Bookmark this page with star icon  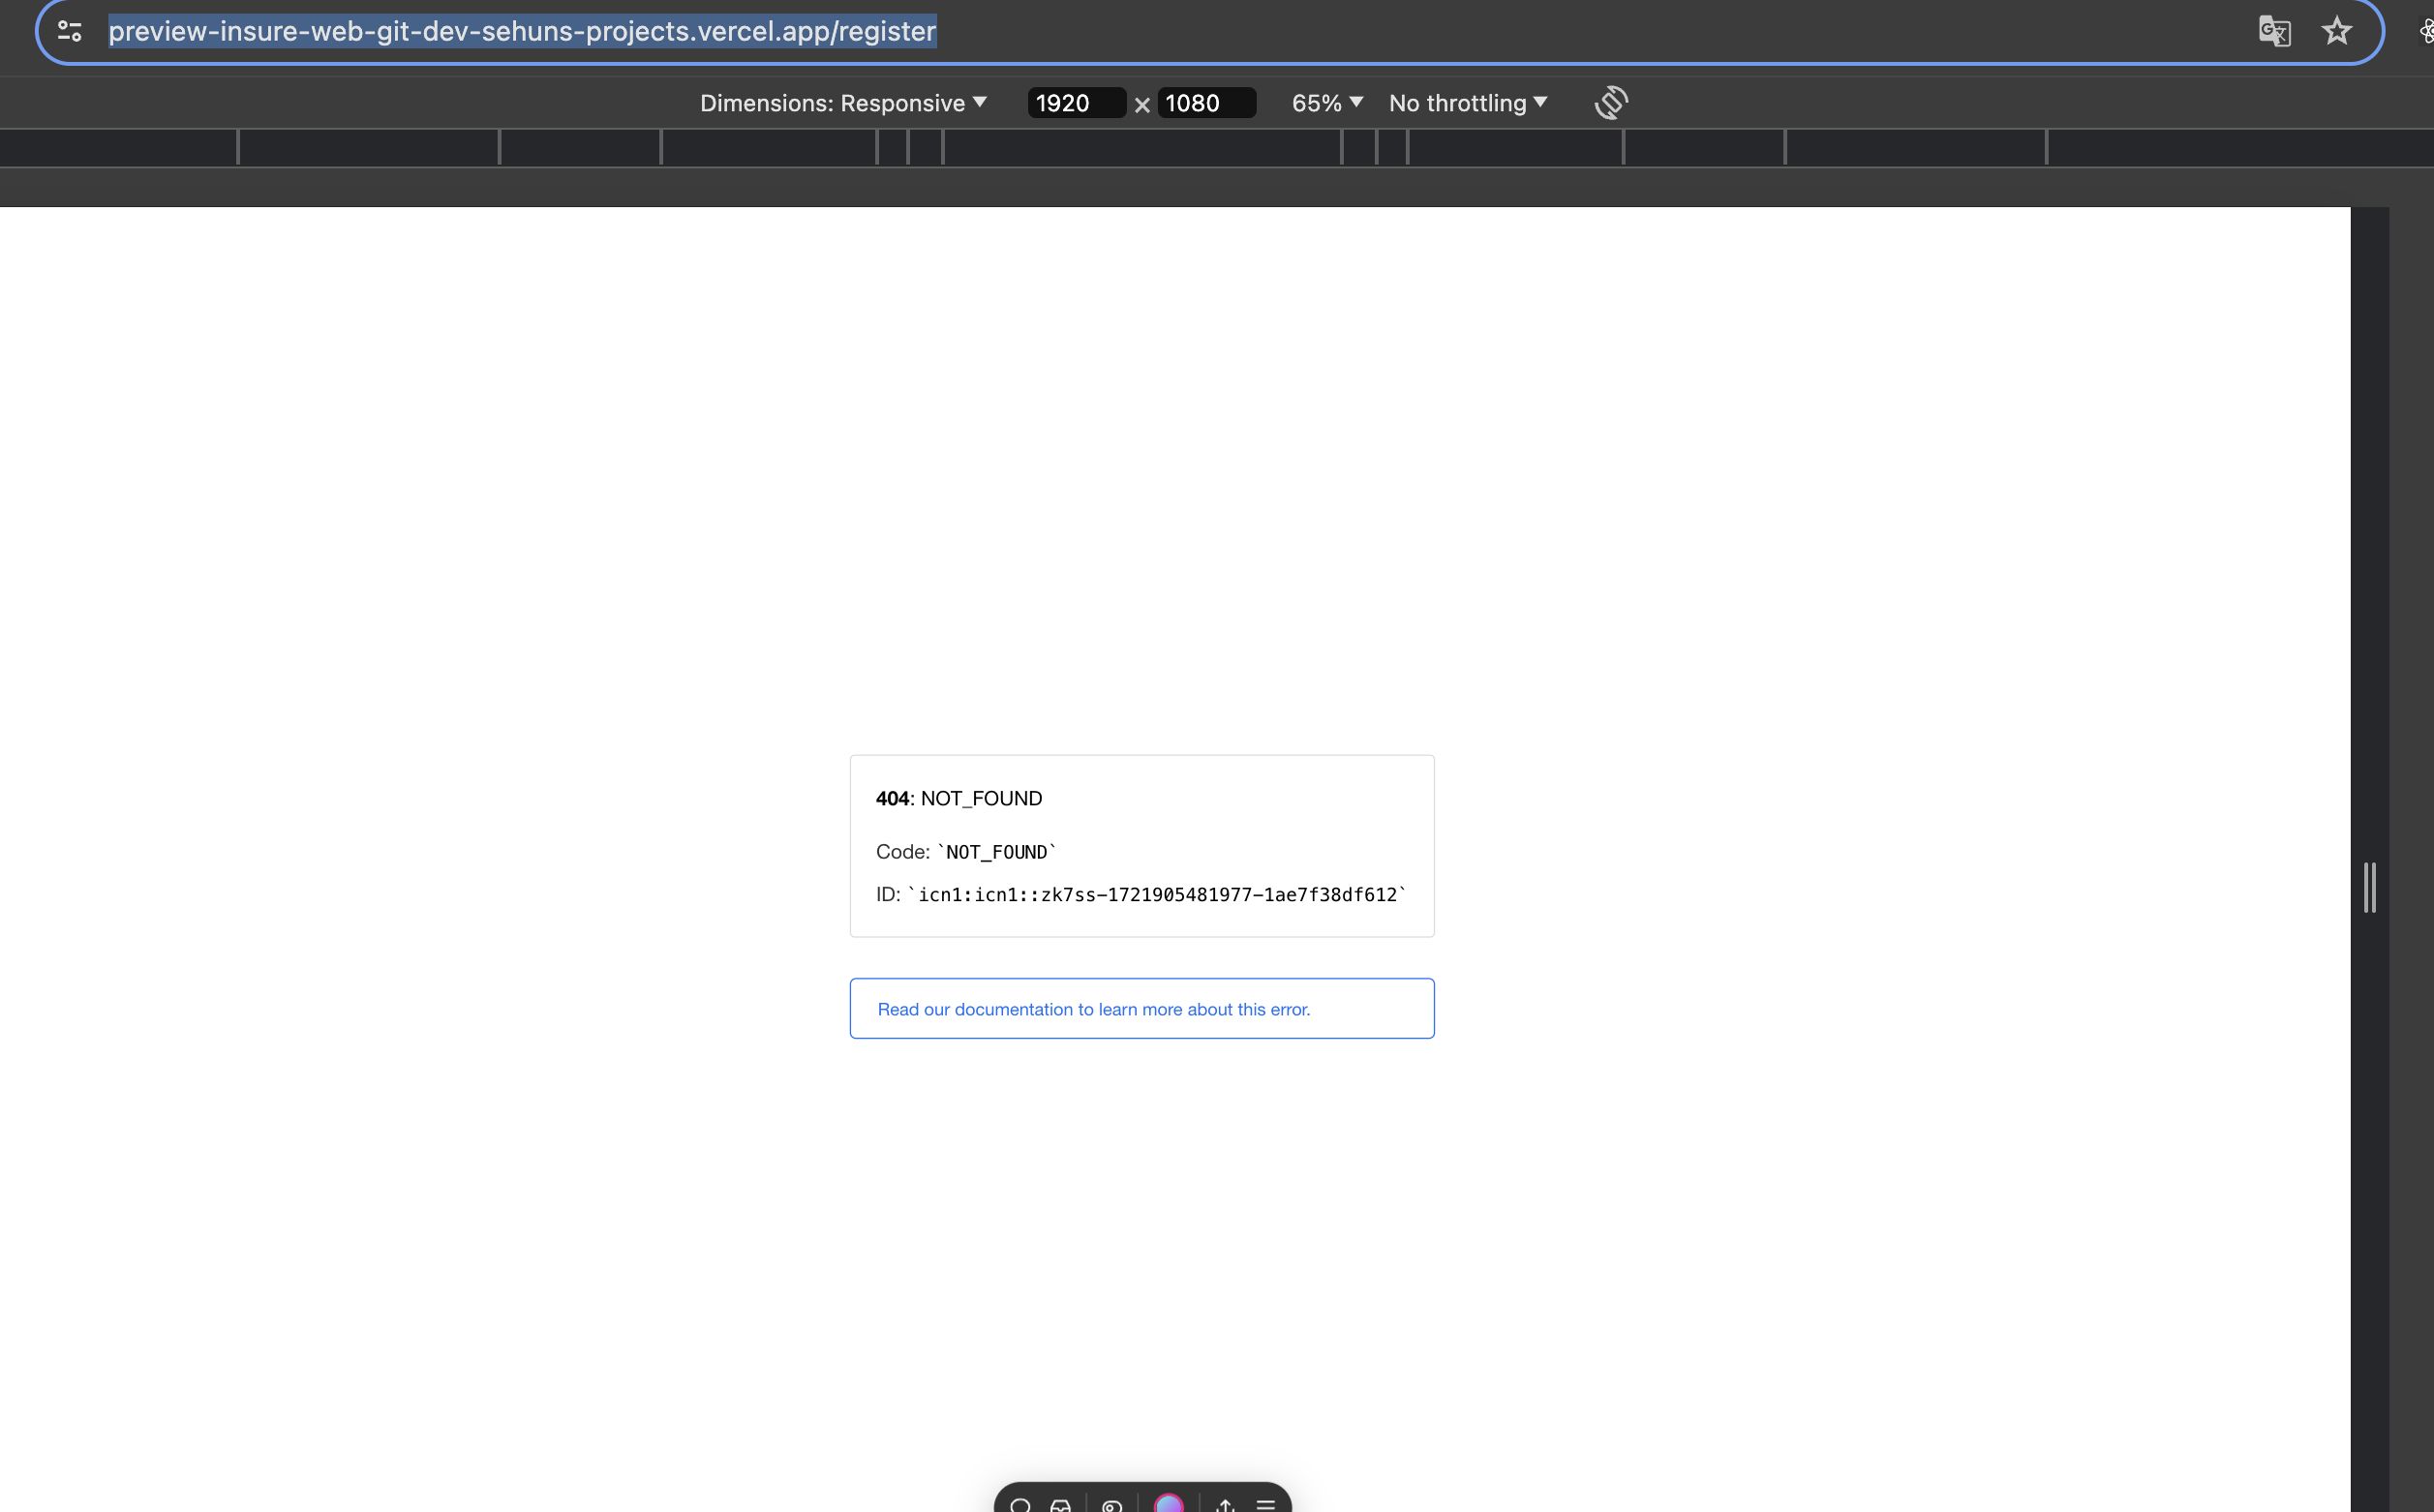tap(2336, 31)
